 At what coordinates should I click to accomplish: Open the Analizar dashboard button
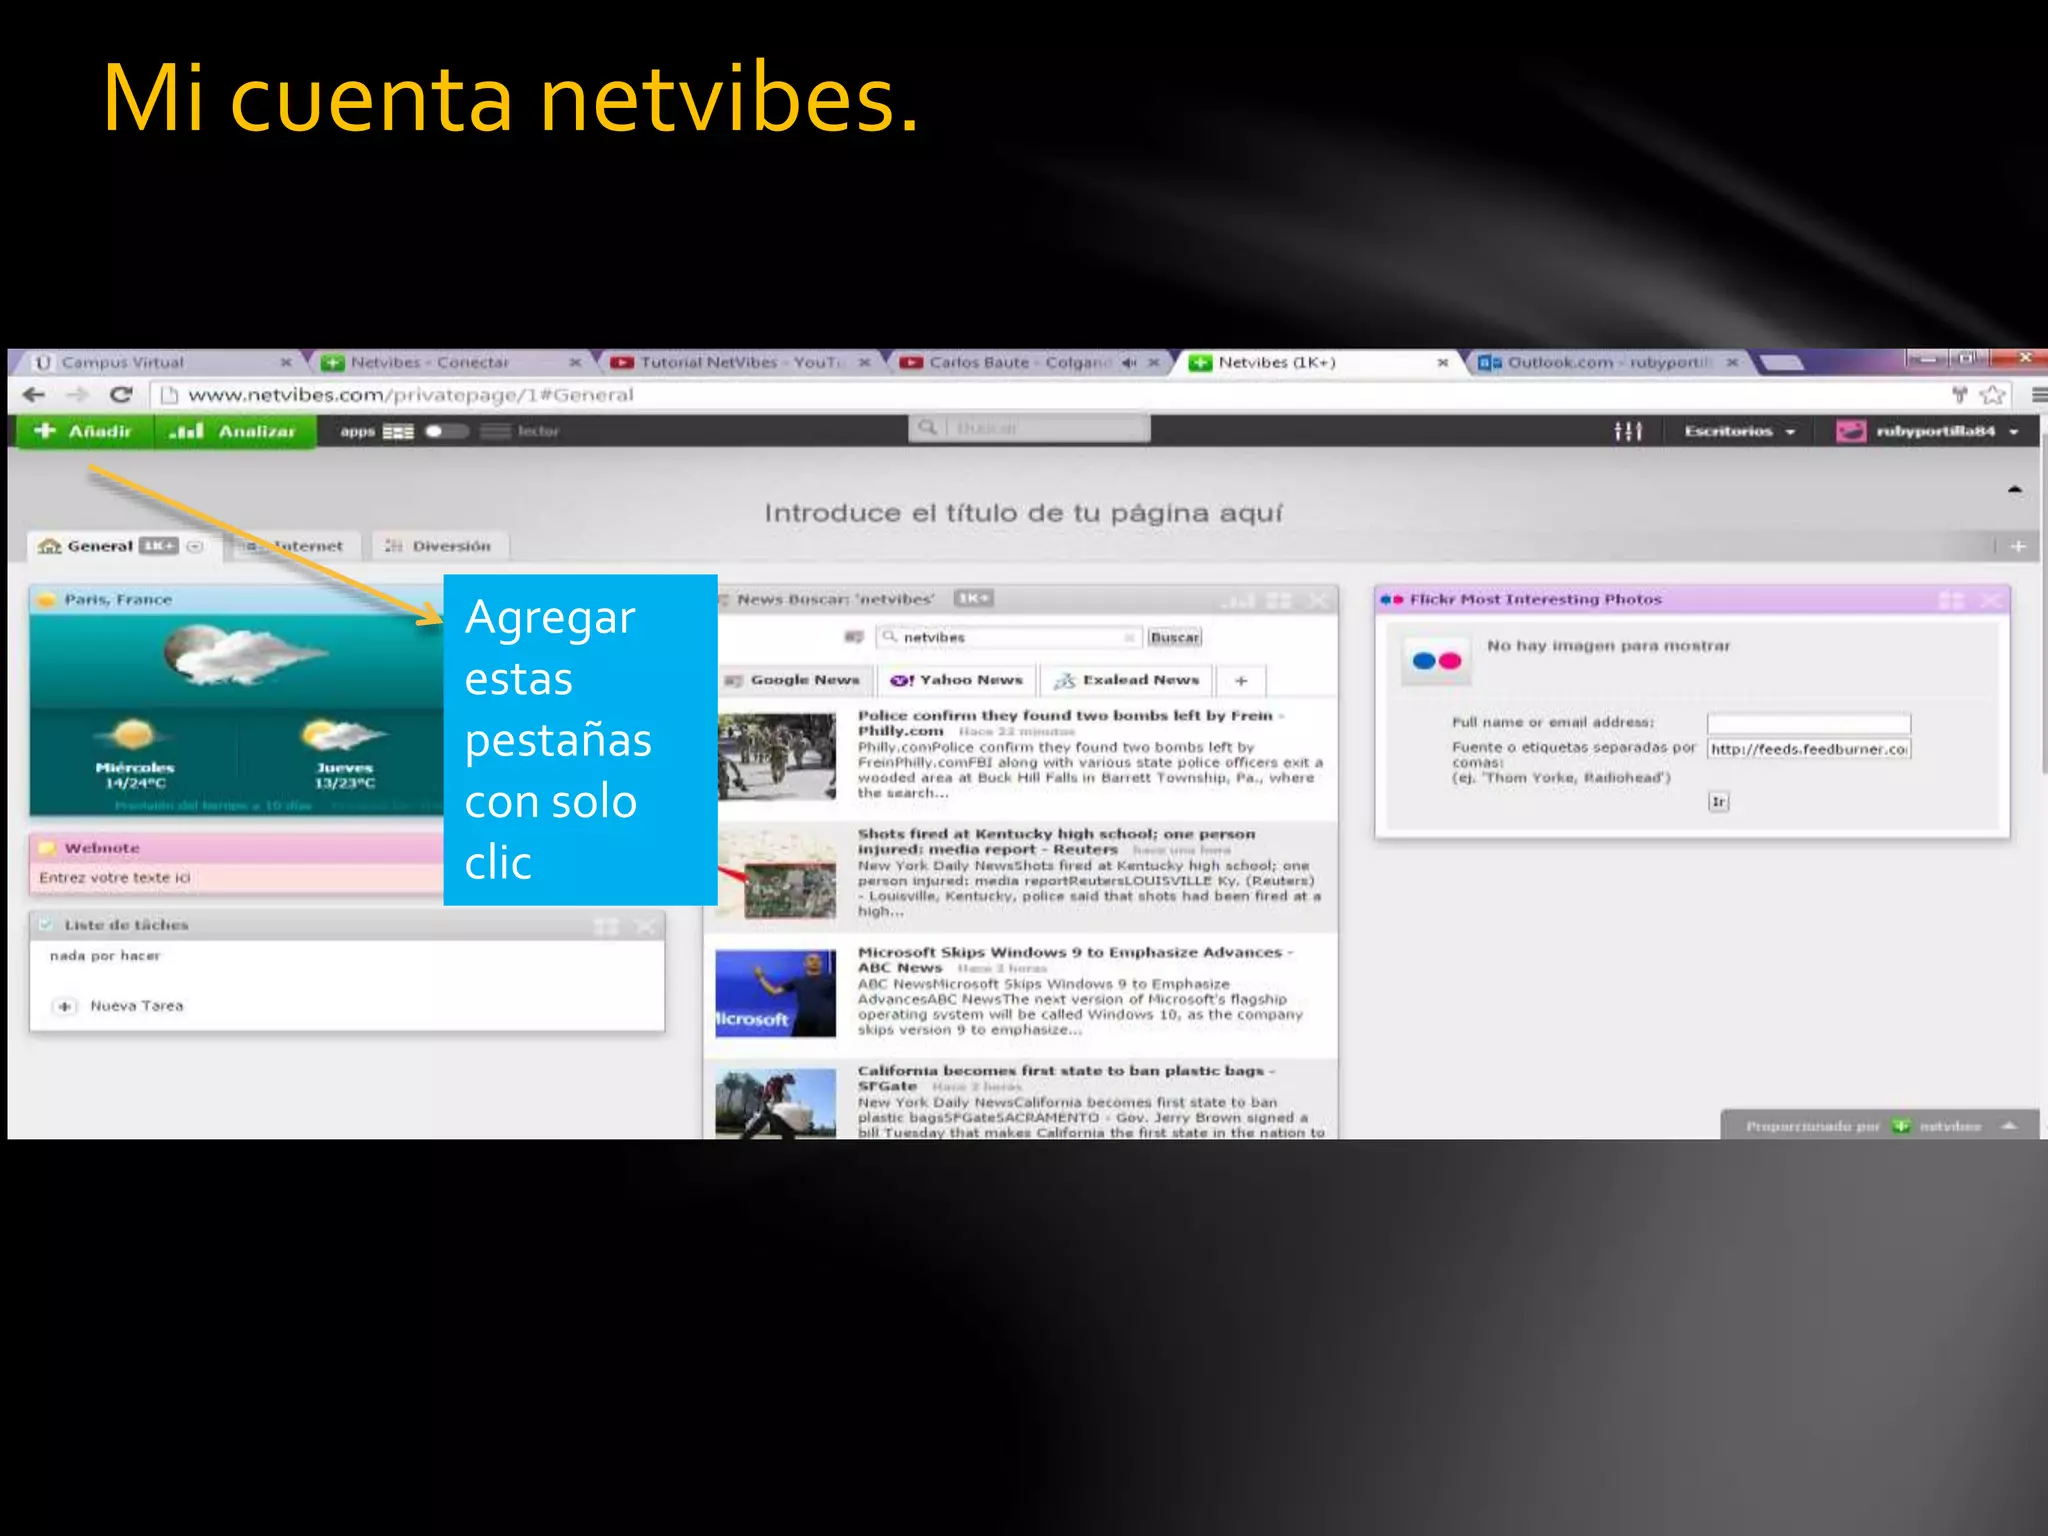234,431
